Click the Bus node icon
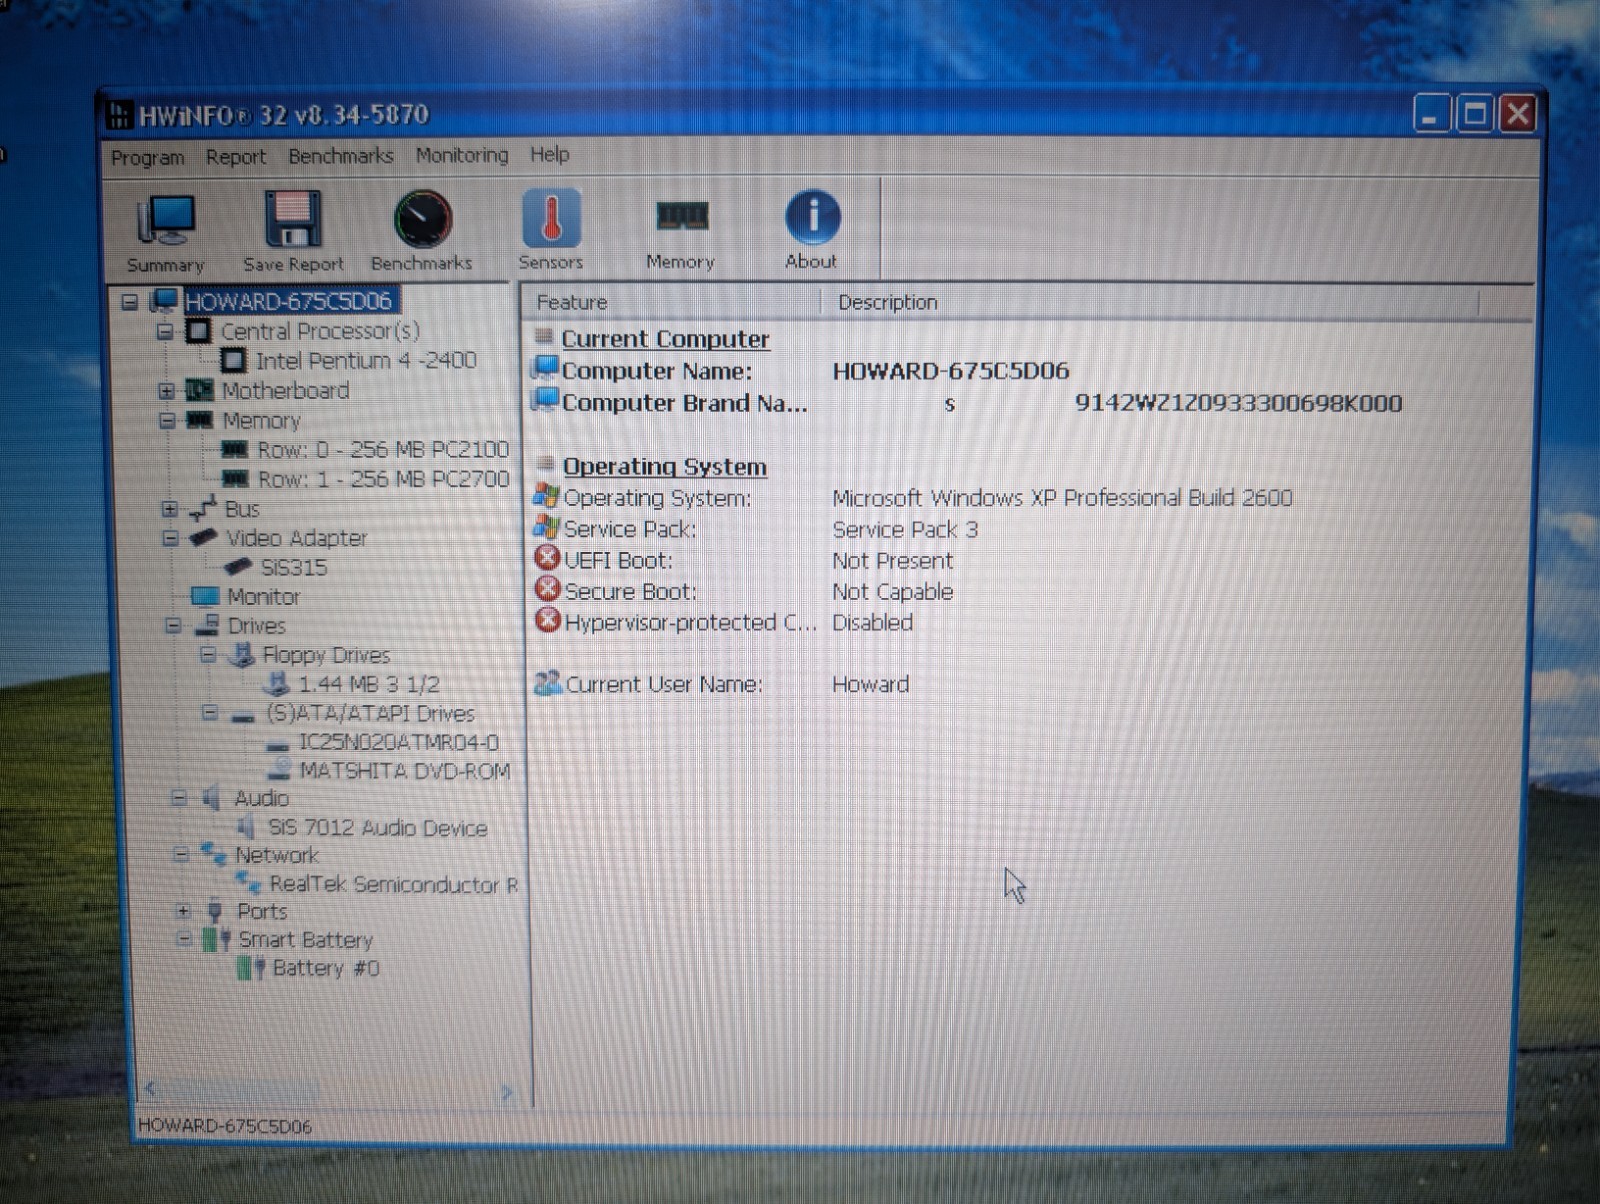1600x1204 pixels. click(x=203, y=508)
